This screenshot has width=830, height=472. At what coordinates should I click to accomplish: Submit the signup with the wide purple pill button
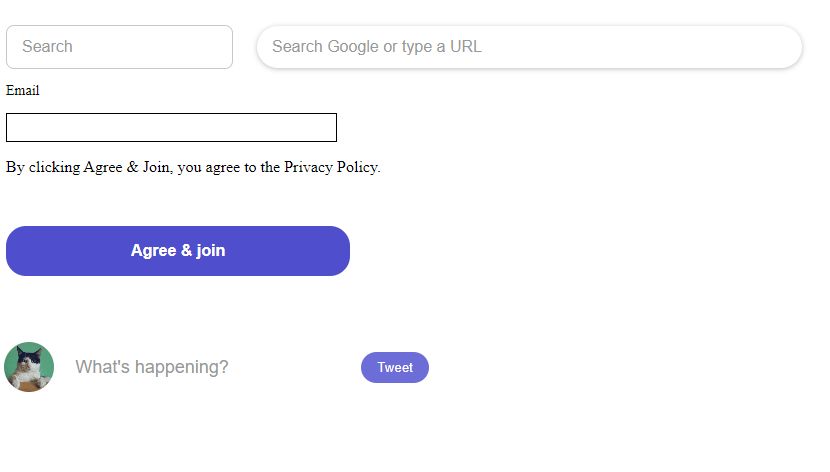(x=178, y=251)
